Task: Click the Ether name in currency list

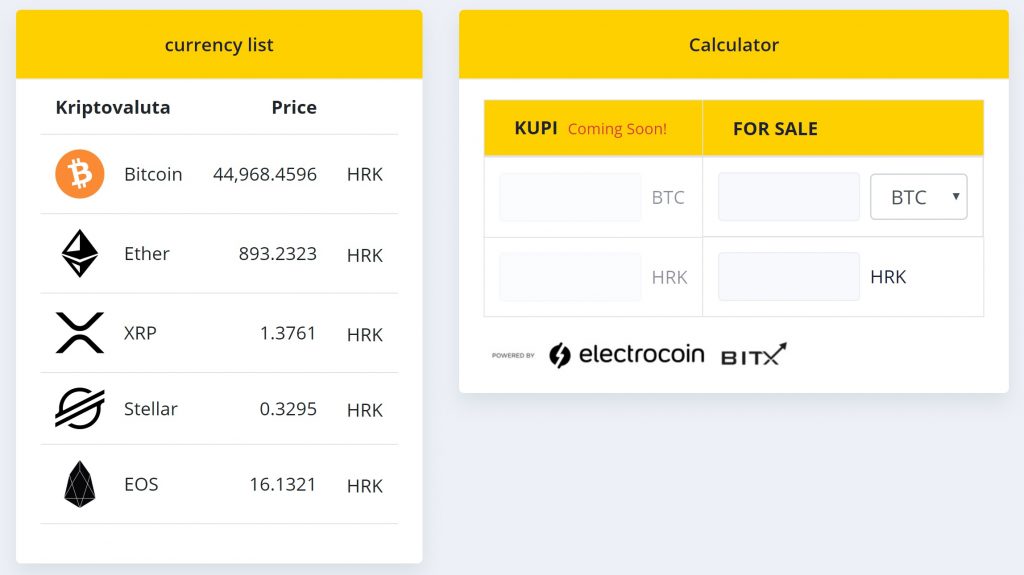Action: 147,254
